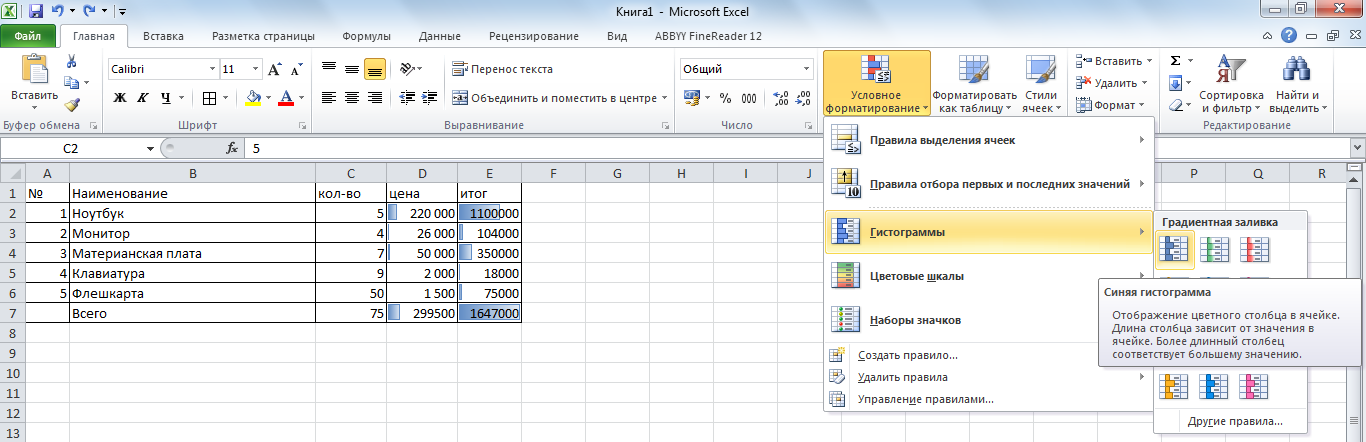Toggle italic formatting (К)
This screenshot has width=1366, height=442.
(143, 98)
